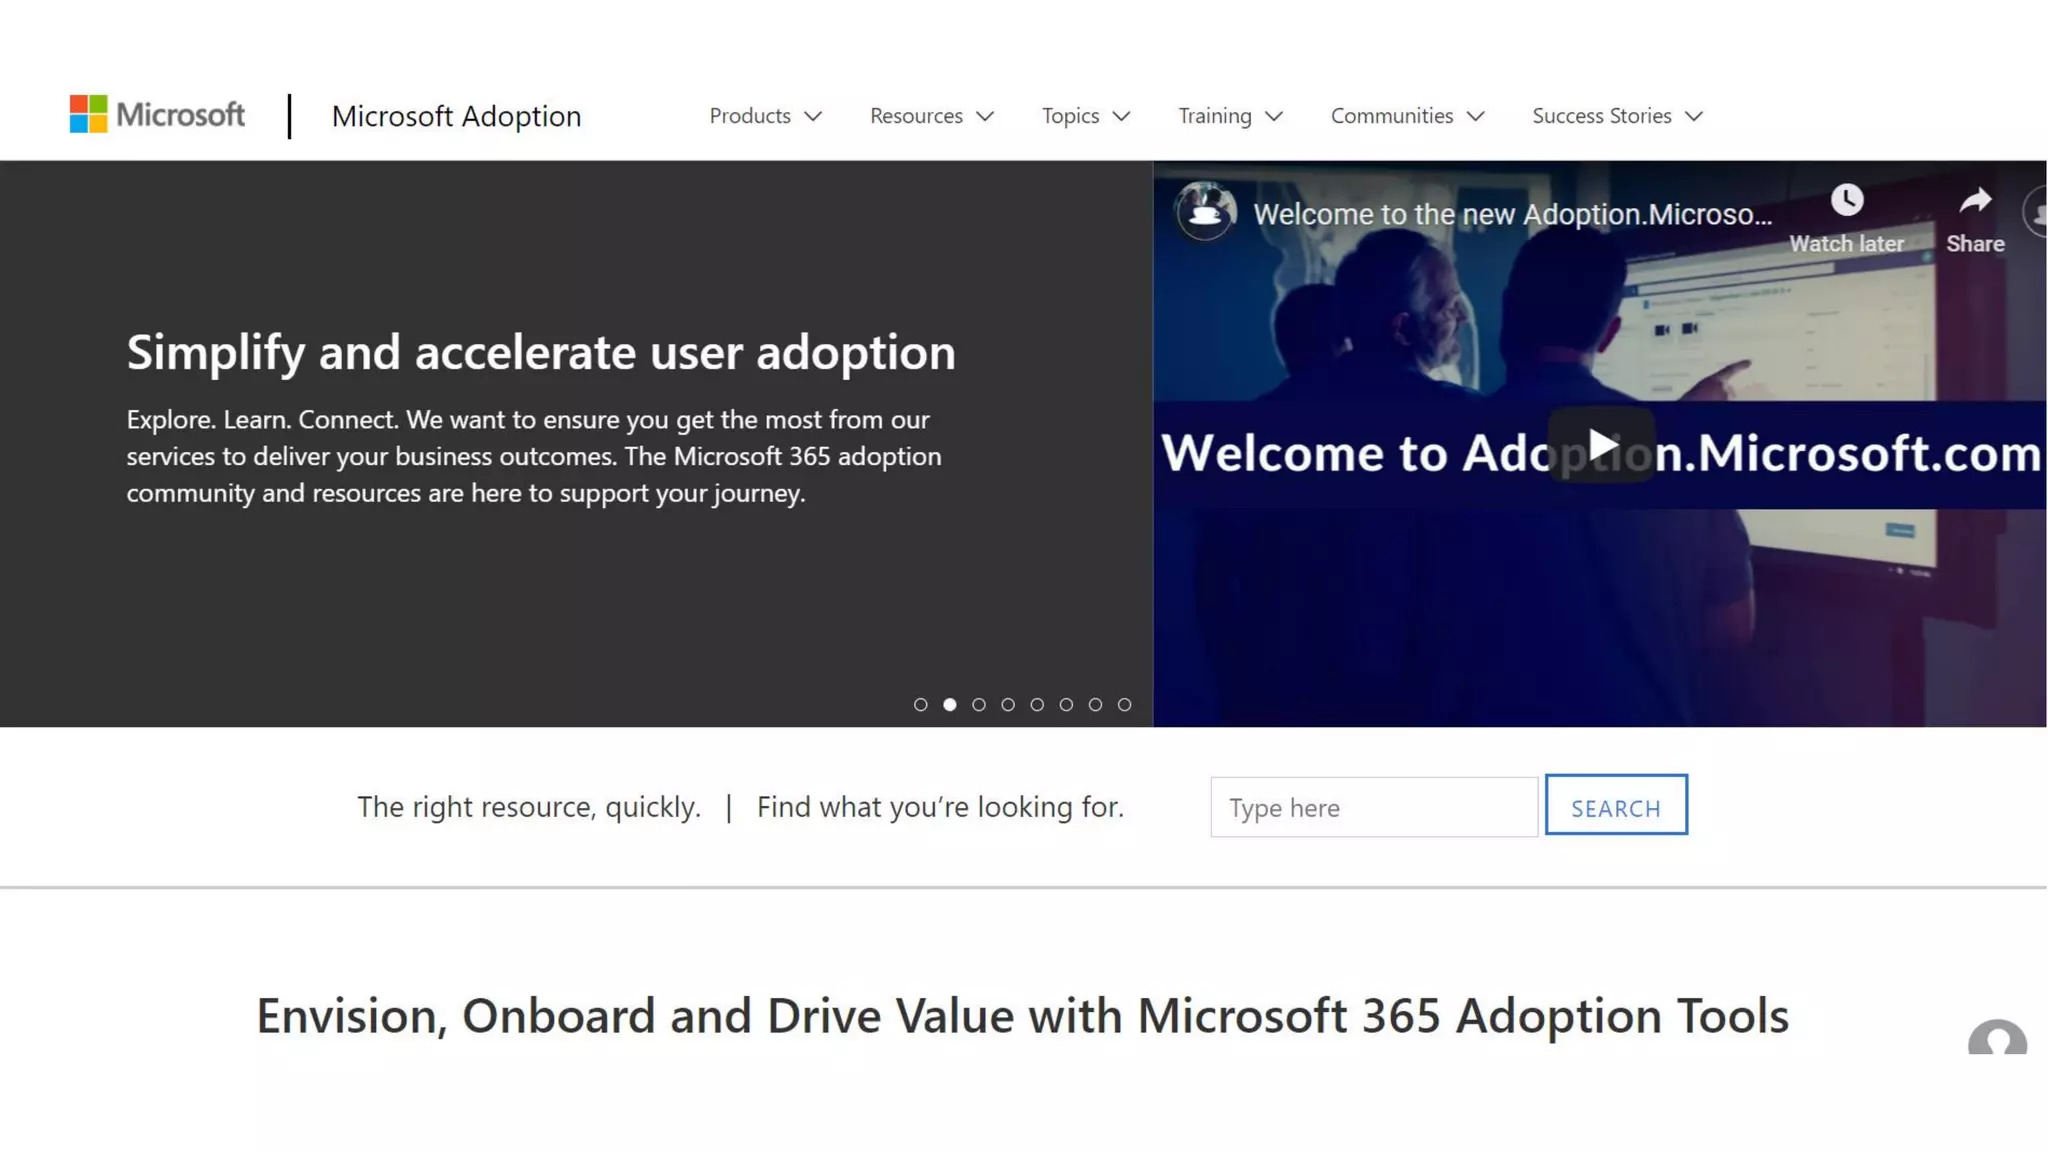Open the chat assistant icon at bottom right
The image size is (2048, 1152).
pyautogui.click(x=1996, y=1040)
